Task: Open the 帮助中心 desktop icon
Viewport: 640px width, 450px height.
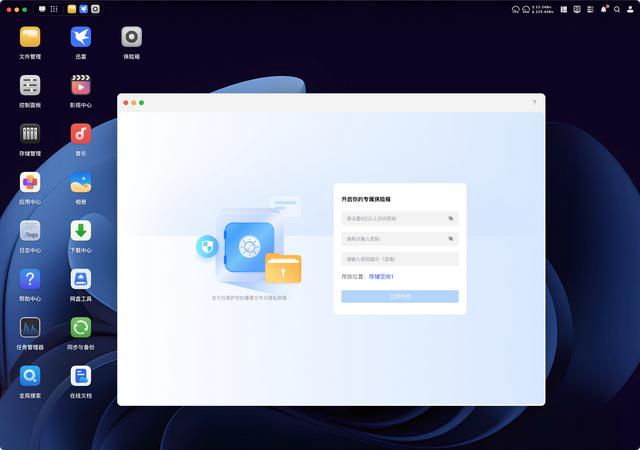Action: tap(30, 279)
